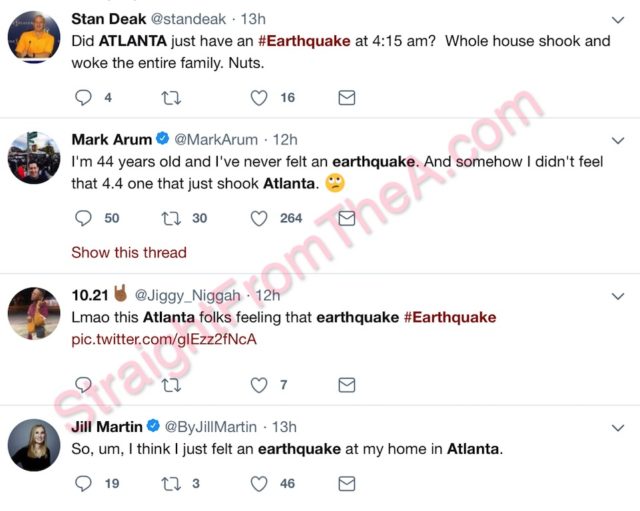Reply to Mark Arum's tweet
The width and height of the screenshot is (640, 511).
point(84,218)
